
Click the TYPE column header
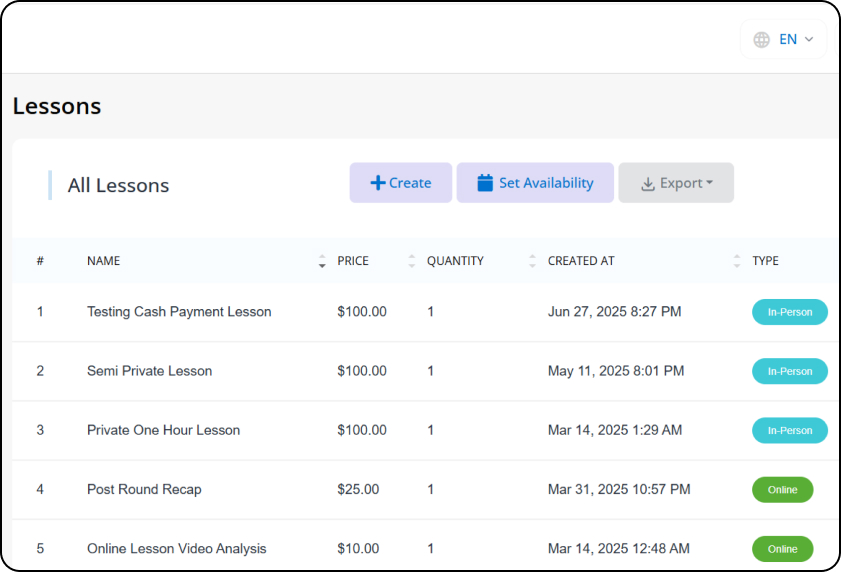[765, 261]
